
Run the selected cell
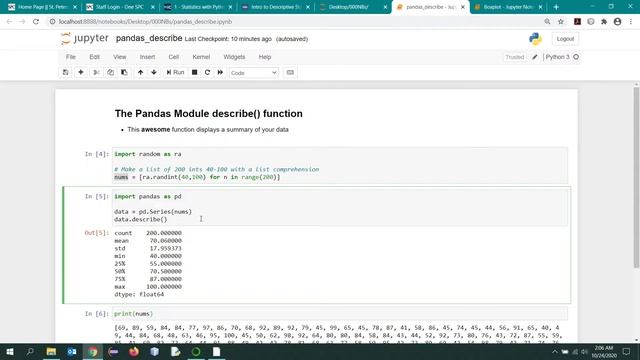(176, 72)
